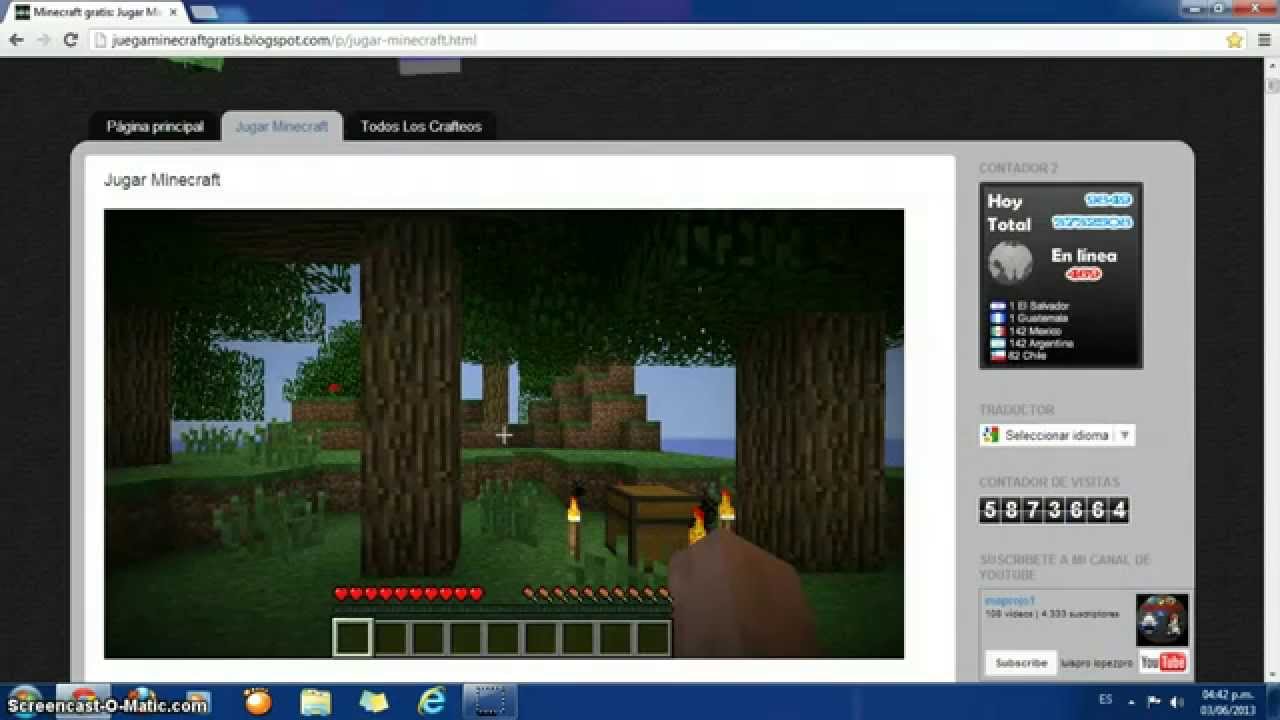Image resolution: width=1280 pixels, height=720 pixels.
Task: Open the File Explorer taskbar icon
Action: pyautogui.click(x=316, y=702)
